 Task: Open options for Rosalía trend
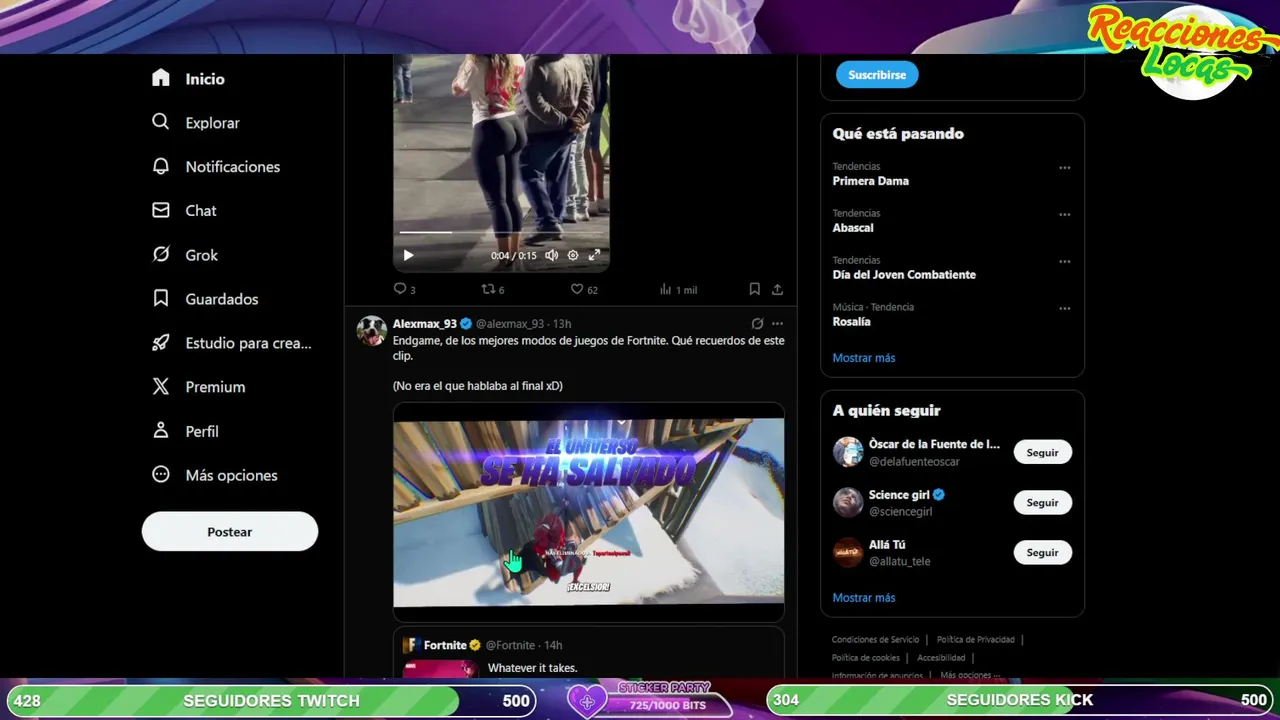point(1064,308)
